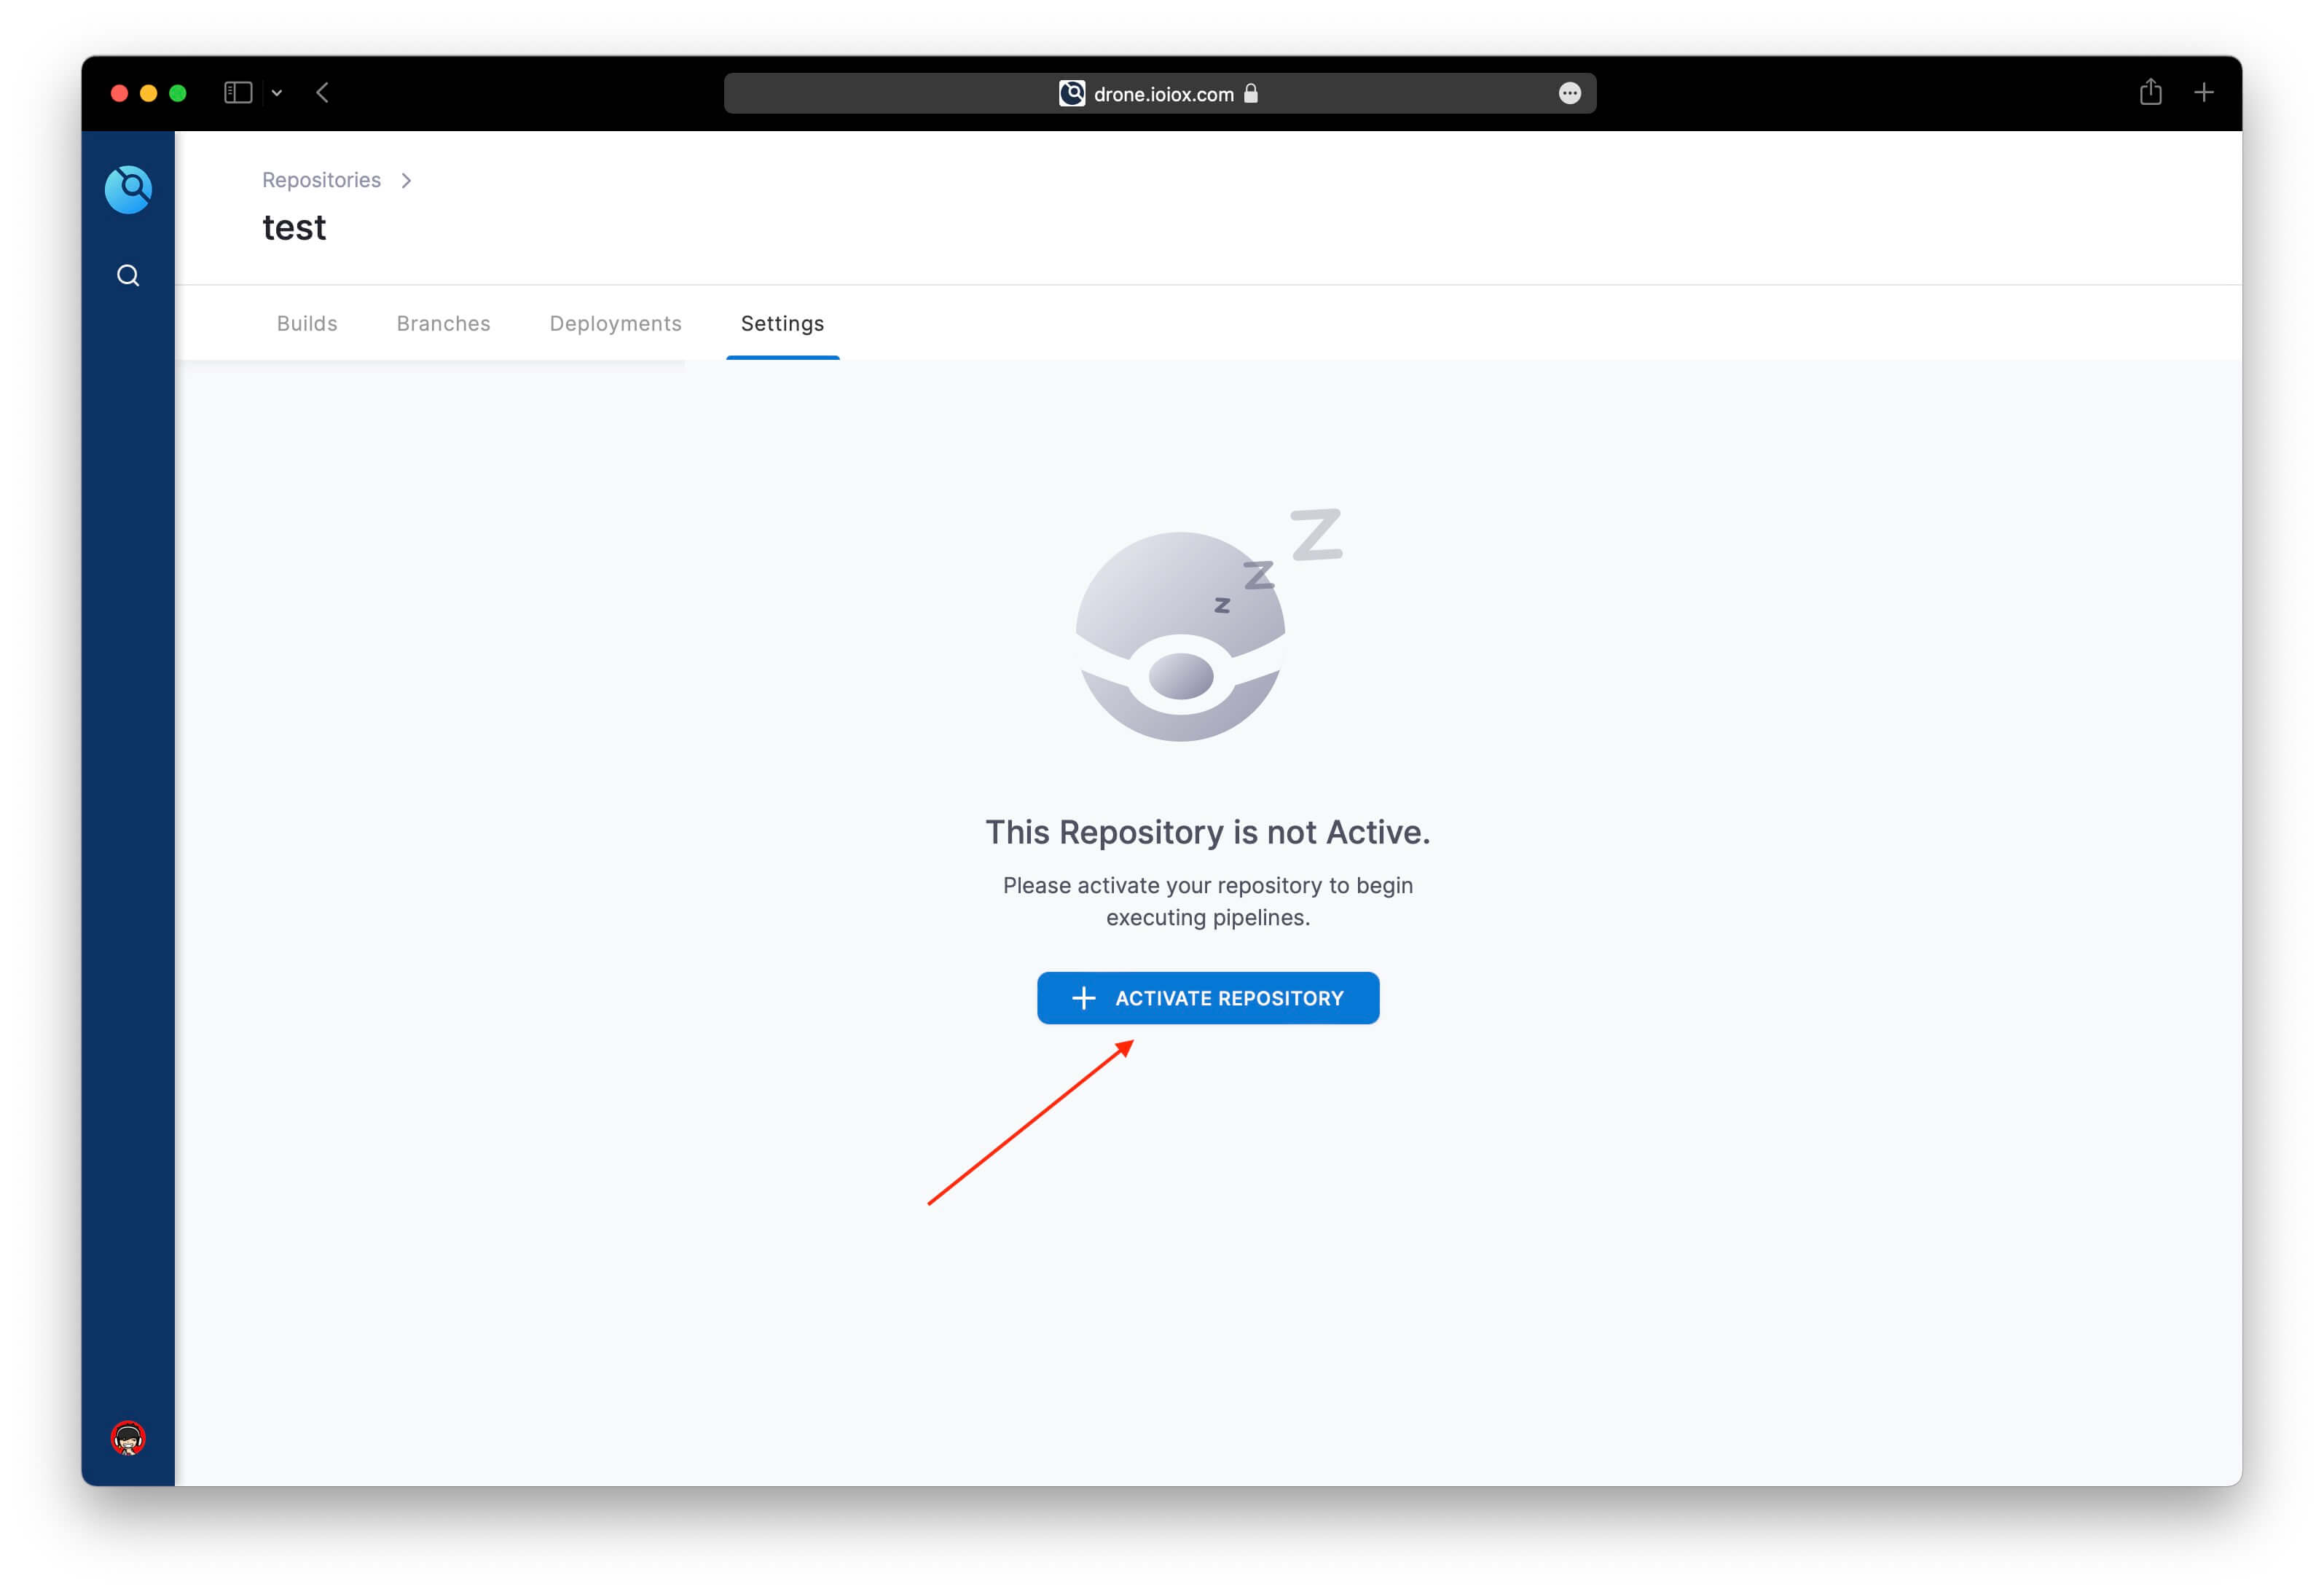Viewport: 2324px width, 1594px height.
Task: Toggle the Safari sidebar panel icon
Action: point(237,93)
